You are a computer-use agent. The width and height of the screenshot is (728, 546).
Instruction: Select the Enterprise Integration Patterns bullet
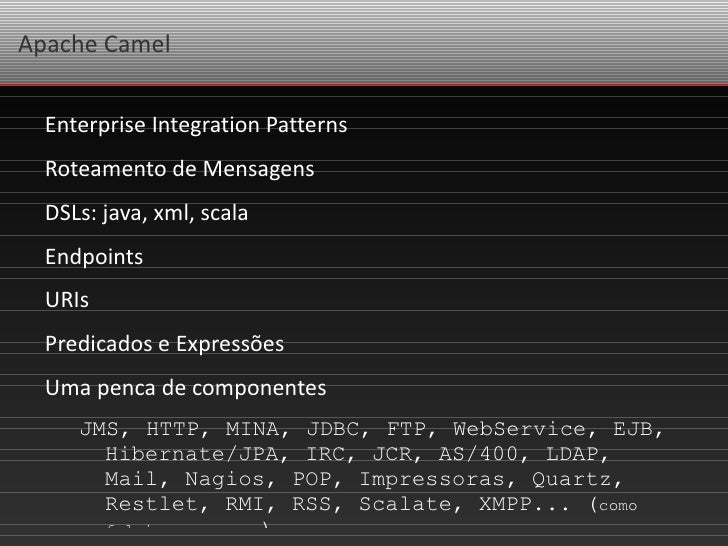tap(196, 126)
